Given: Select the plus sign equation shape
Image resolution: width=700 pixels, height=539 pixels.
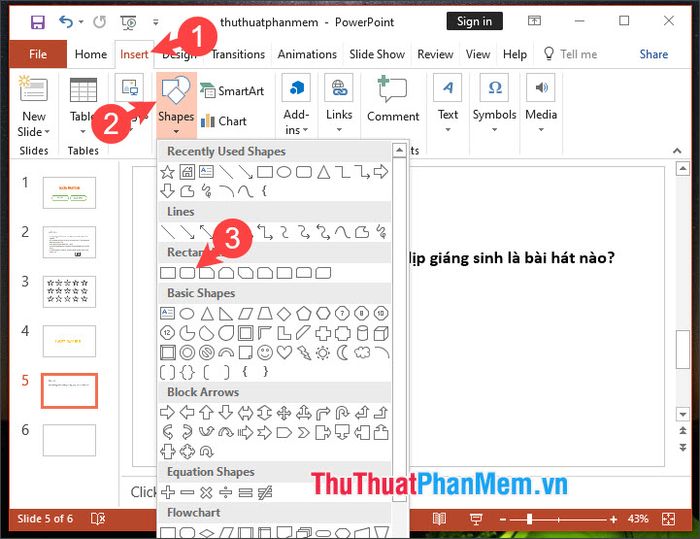Looking at the screenshot, I should (168, 492).
